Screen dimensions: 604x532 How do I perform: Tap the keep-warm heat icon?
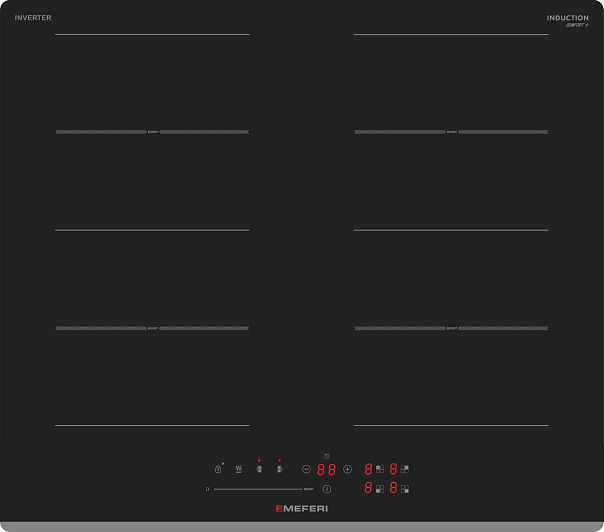coord(238,469)
